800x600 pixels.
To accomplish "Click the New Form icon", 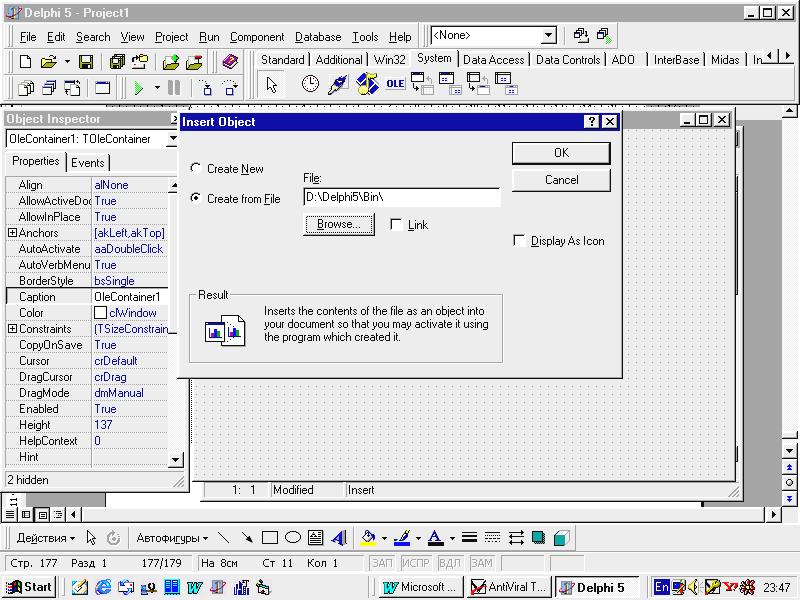I will (103, 88).
